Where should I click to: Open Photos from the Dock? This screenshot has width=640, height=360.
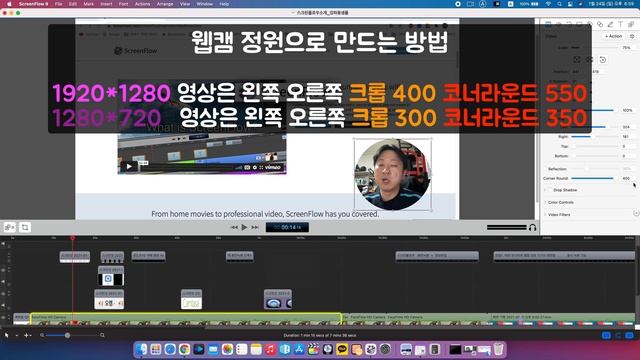(x=227, y=349)
